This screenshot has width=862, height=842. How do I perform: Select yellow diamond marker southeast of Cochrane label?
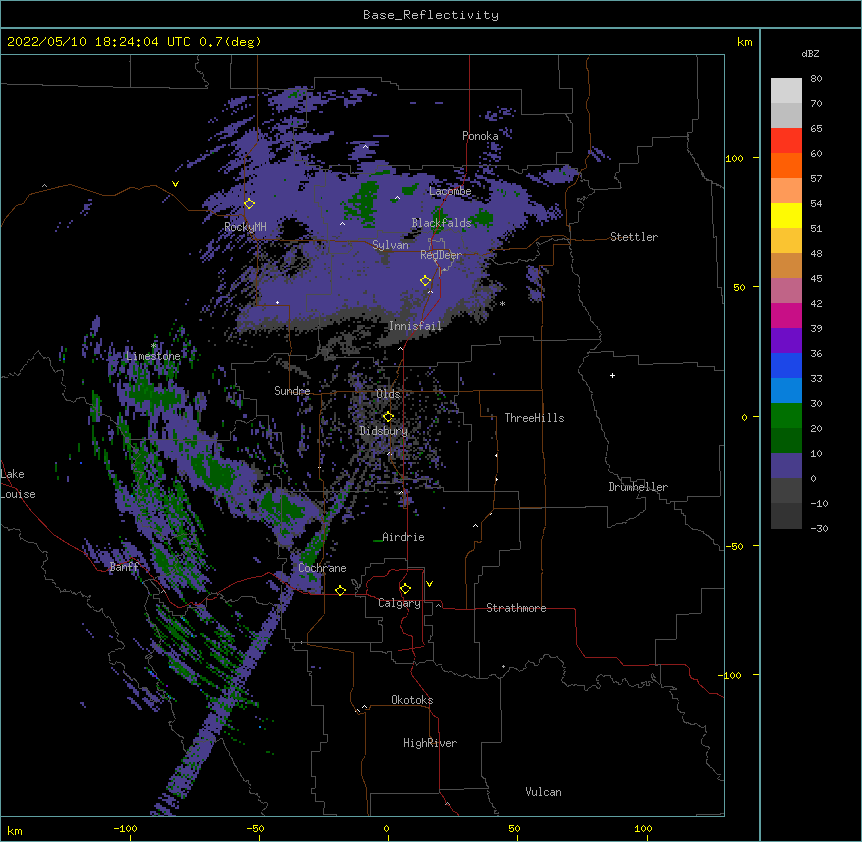(x=340, y=590)
